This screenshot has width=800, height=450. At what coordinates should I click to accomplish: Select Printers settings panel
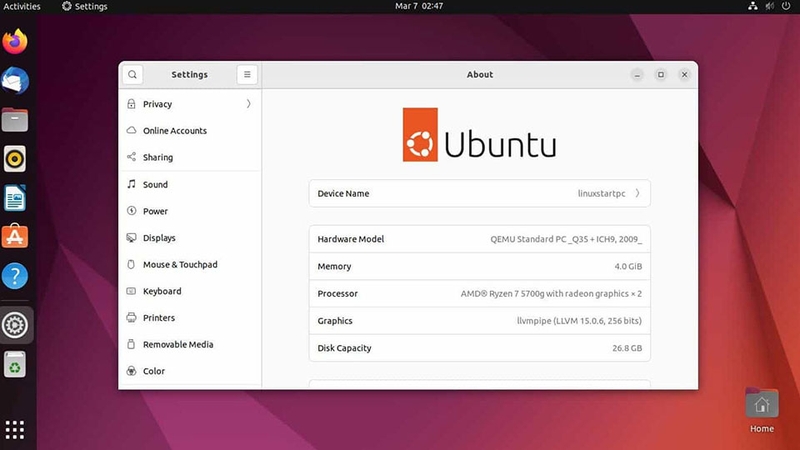[x=190, y=317]
